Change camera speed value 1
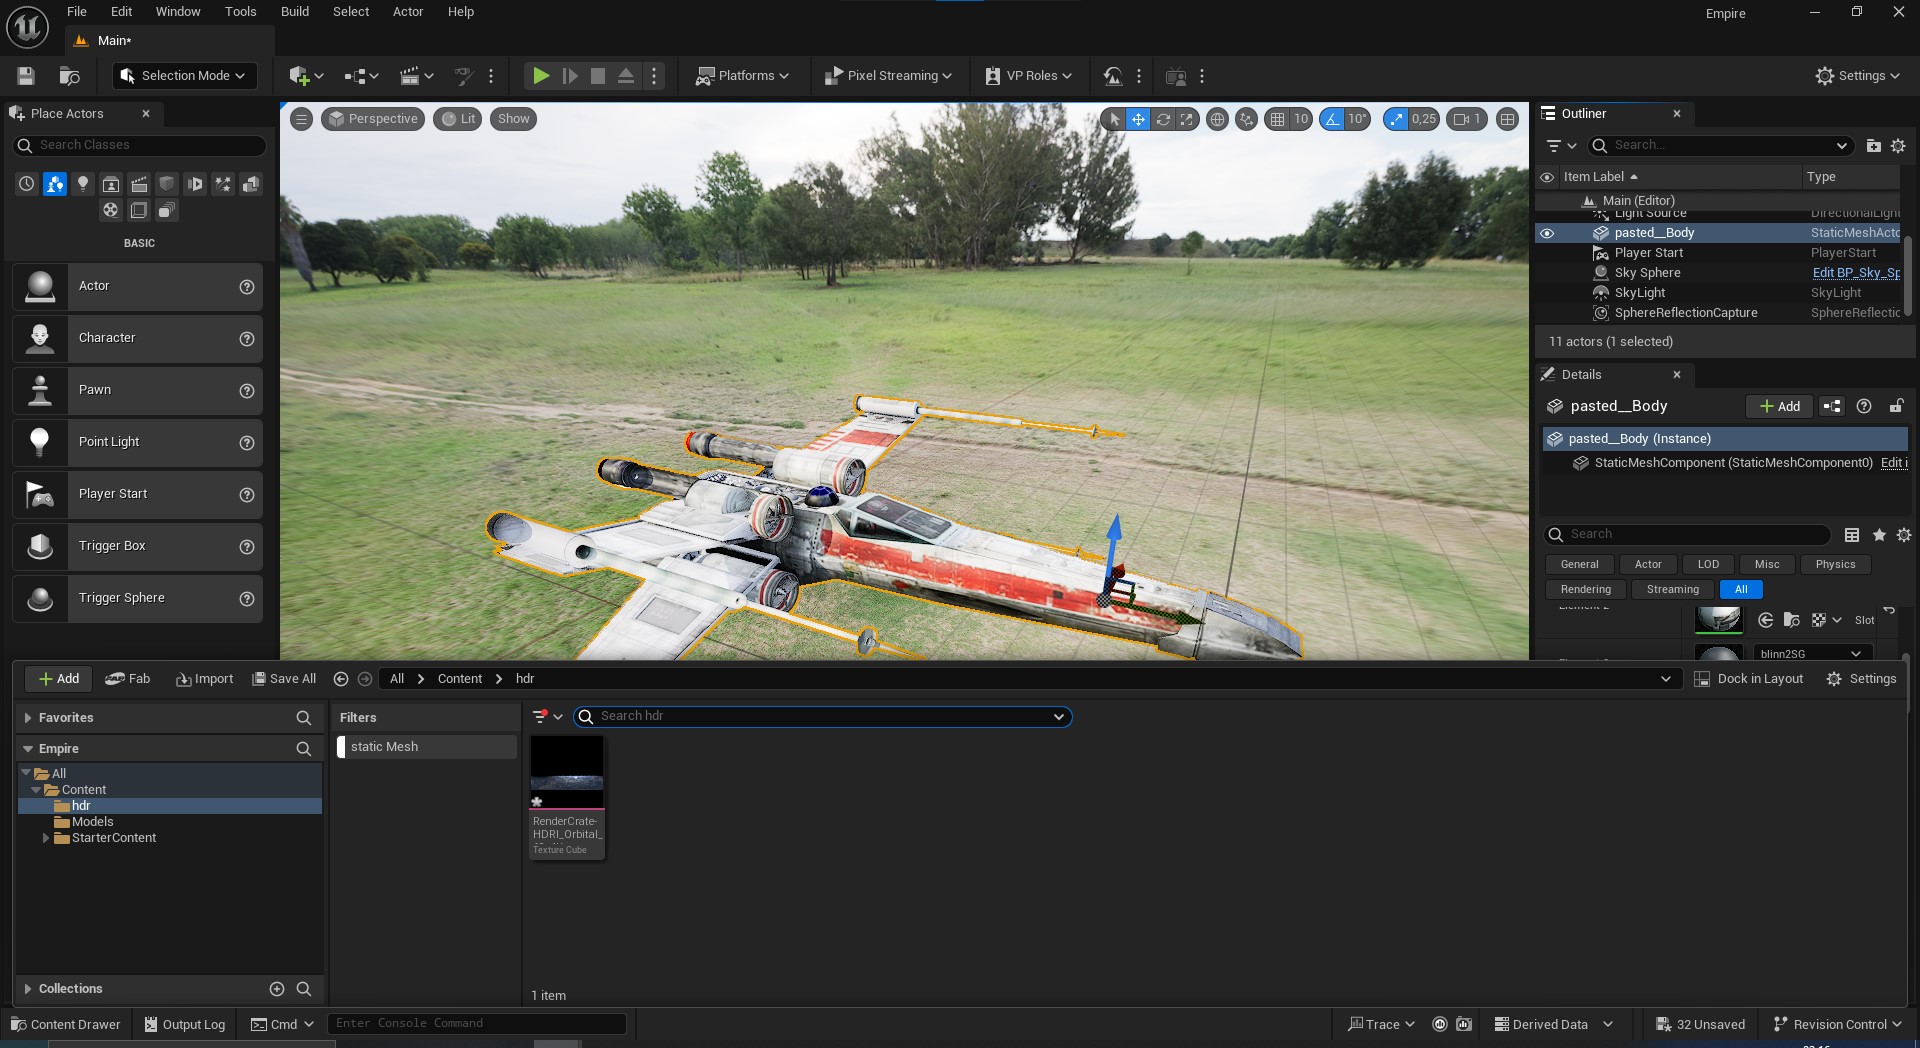Image resolution: width=1920 pixels, height=1048 pixels. (1467, 119)
